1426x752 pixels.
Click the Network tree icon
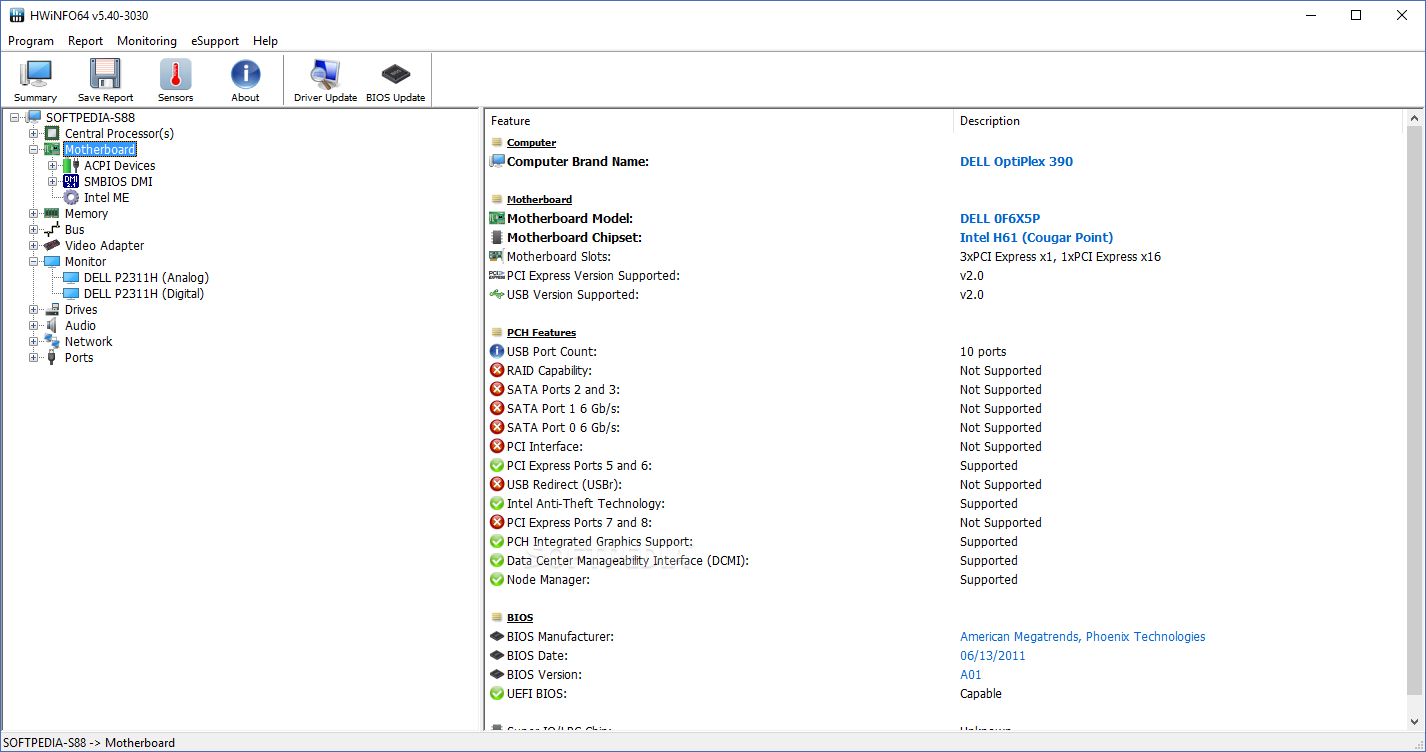[52, 342]
